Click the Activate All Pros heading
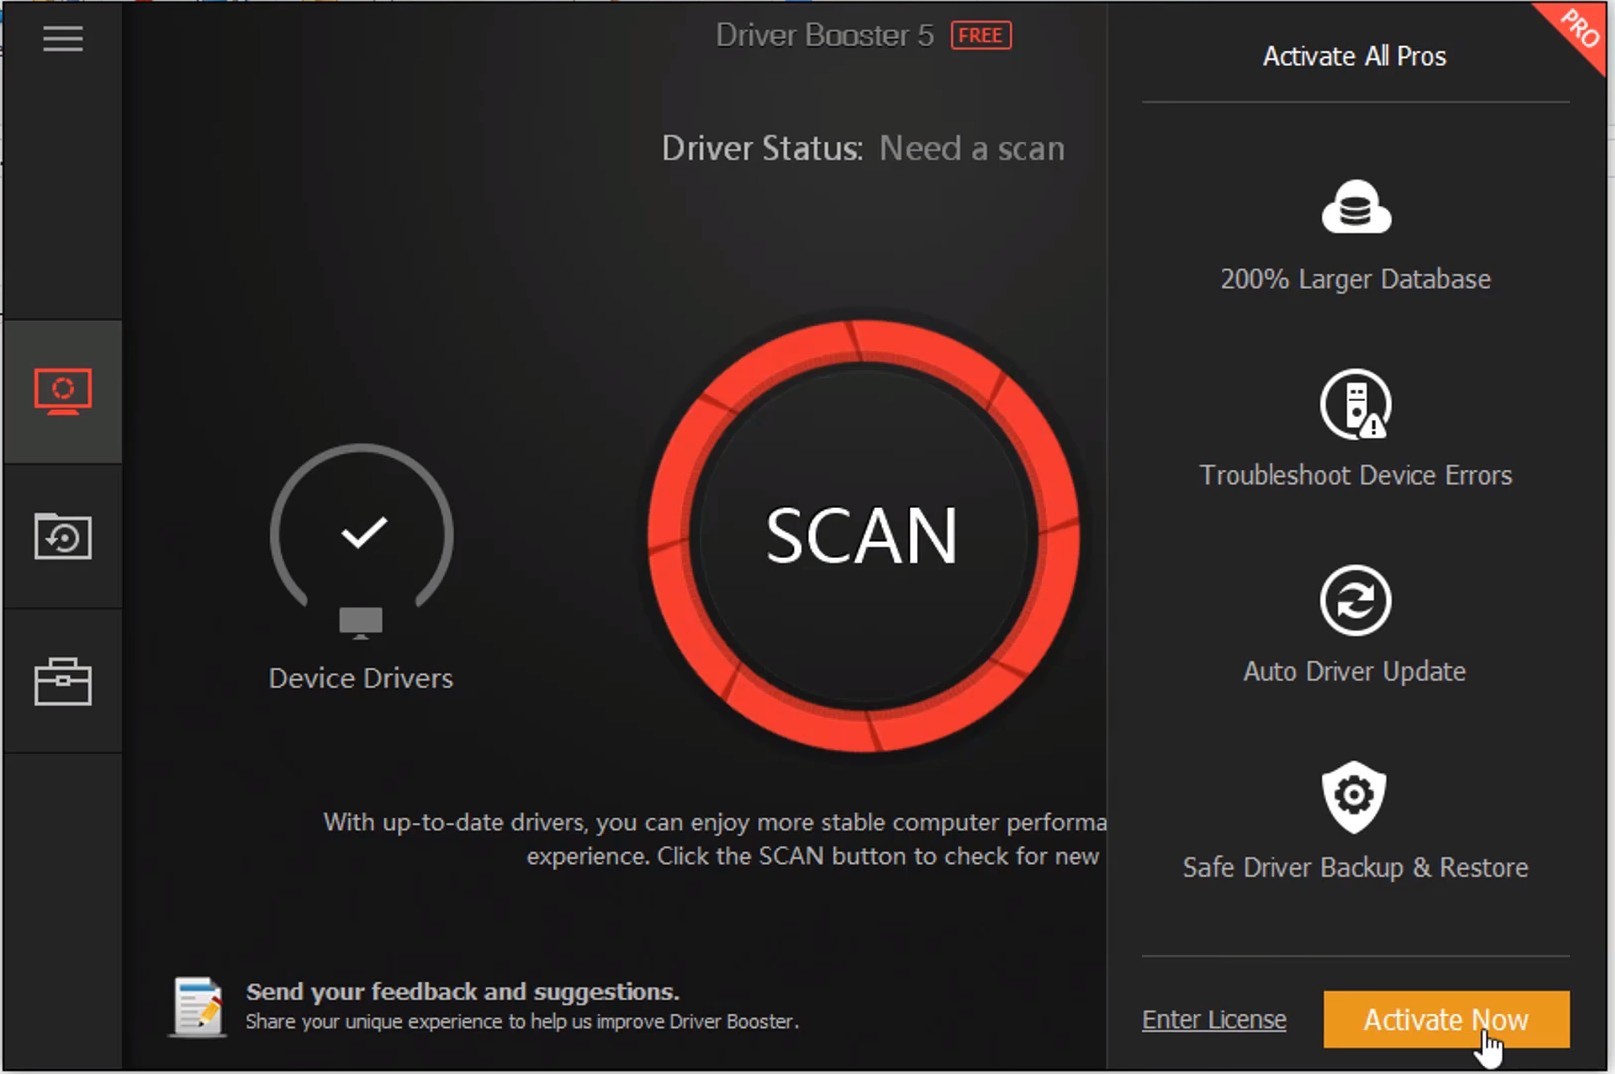Screen dimensions: 1615x1075 coord(1354,56)
